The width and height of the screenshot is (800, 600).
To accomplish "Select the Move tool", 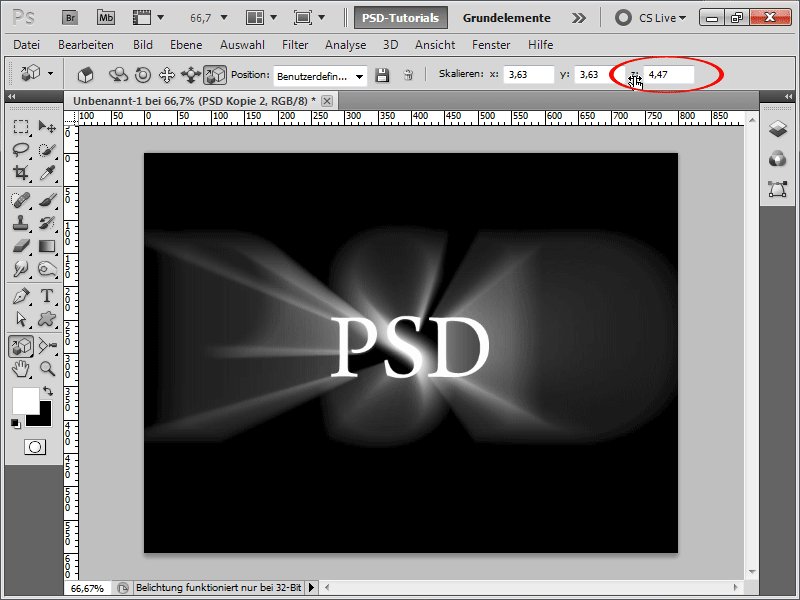I will tap(47, 126).
